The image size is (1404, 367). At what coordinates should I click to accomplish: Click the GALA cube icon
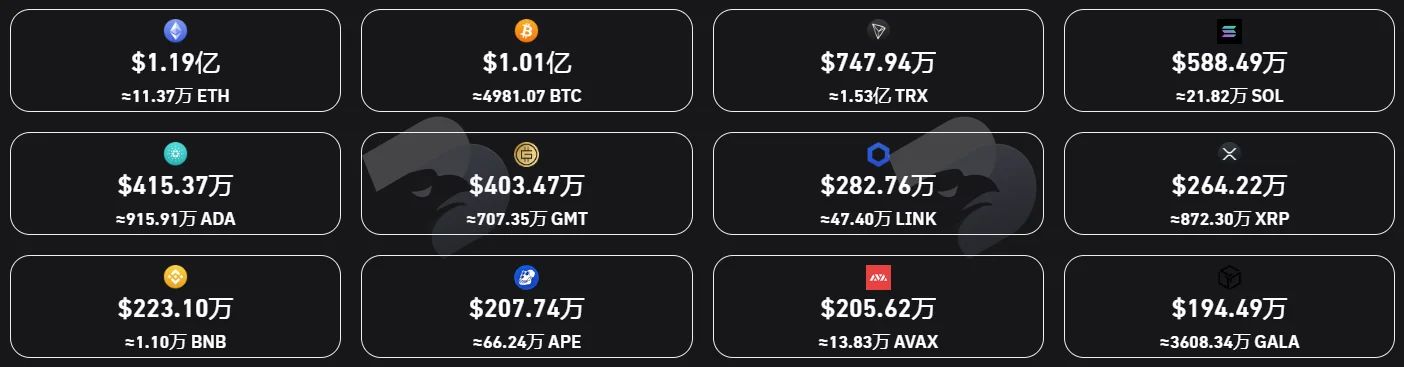(x=1229, y=277)
